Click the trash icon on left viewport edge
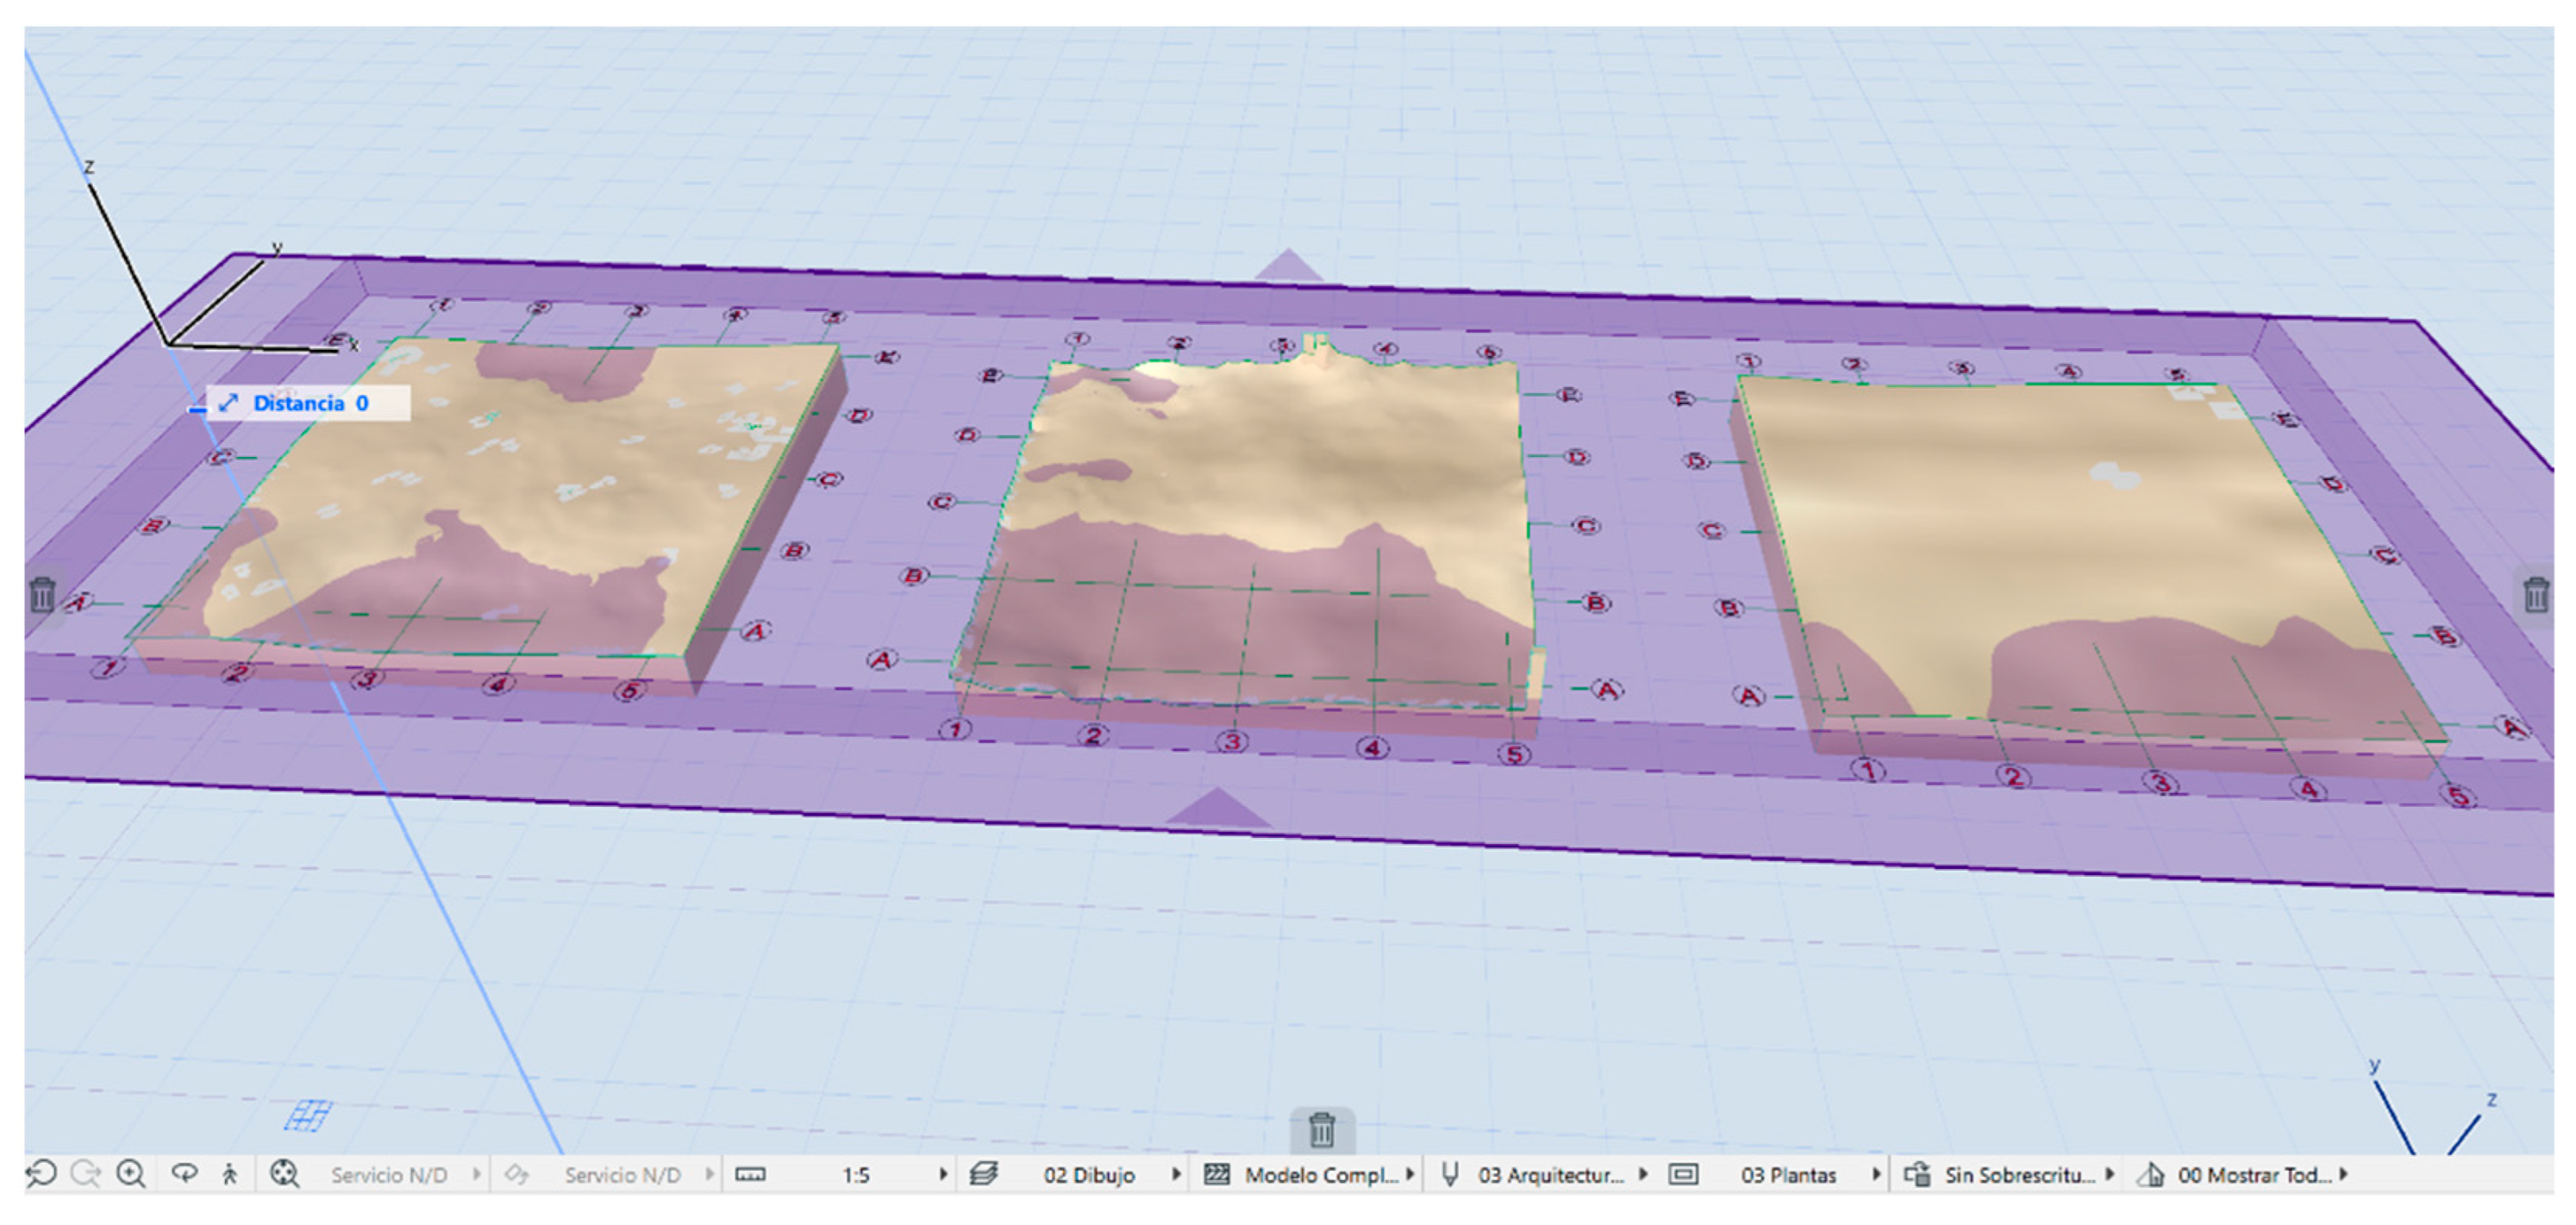 42,594
